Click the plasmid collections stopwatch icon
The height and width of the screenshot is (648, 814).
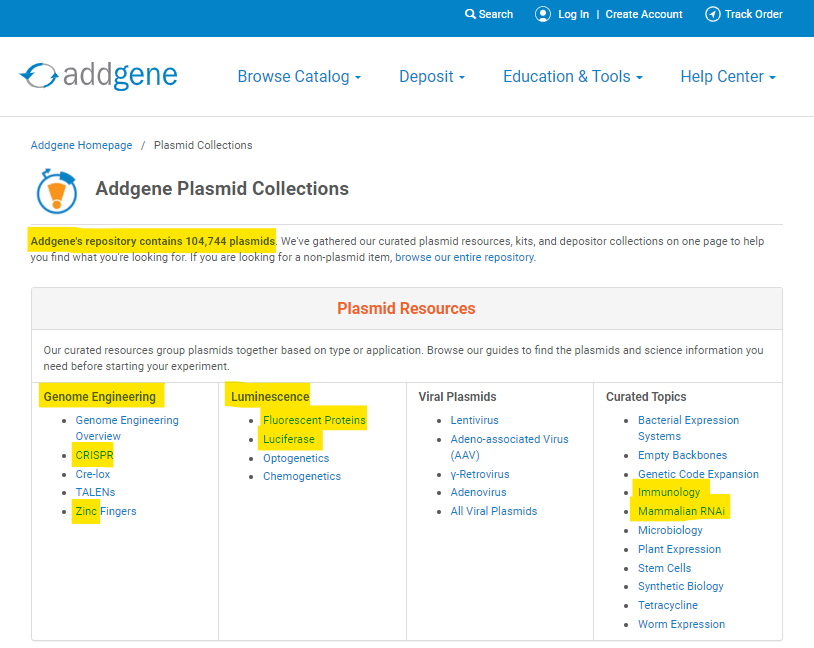57,191
